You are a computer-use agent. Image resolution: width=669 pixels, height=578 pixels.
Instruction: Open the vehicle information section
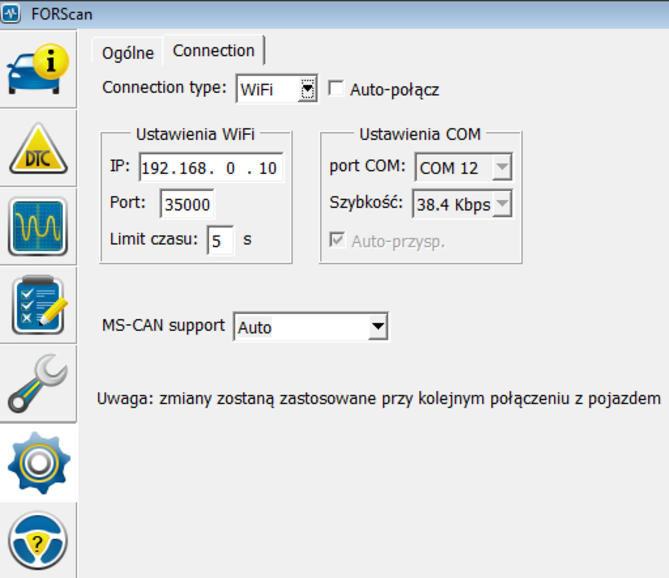pyautogui.click(x=38, y=69)
